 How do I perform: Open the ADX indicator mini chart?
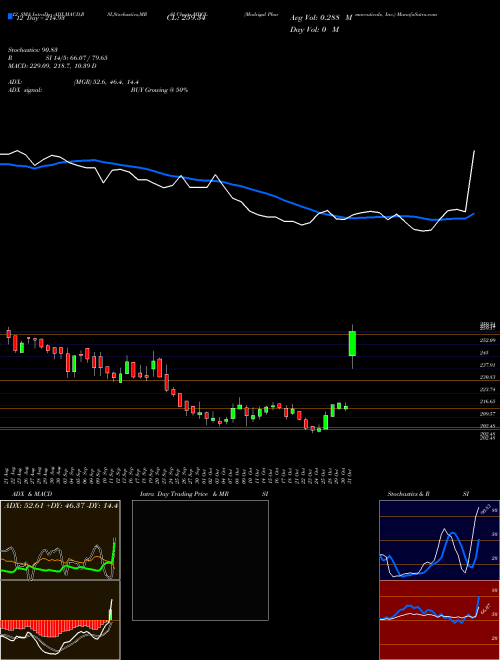pos(60,540)
